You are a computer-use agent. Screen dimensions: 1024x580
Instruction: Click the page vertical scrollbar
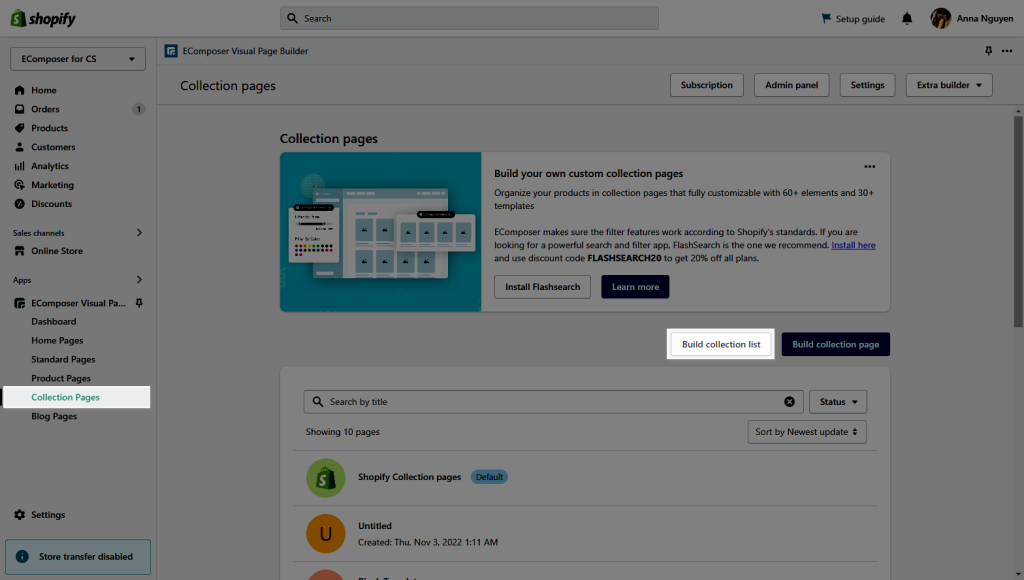[x=1018, y=221]
